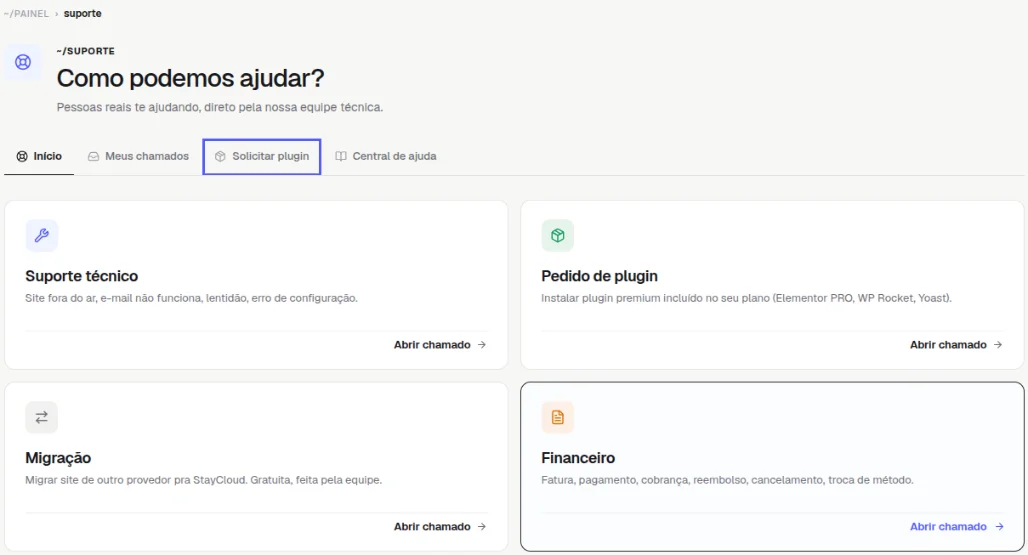Viewport: 1028px width, 555px height.
Task: Click the lifebuoy icon in the Início tab
Action: click(x=22, y=156)
